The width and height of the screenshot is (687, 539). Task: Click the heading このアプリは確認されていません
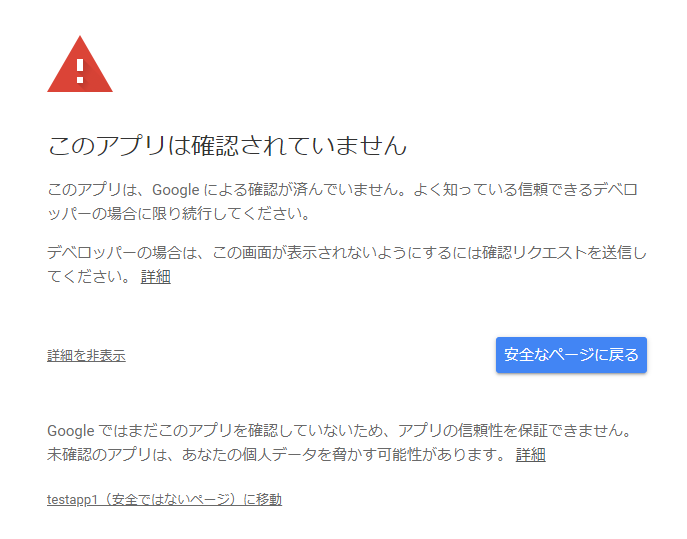227,146
